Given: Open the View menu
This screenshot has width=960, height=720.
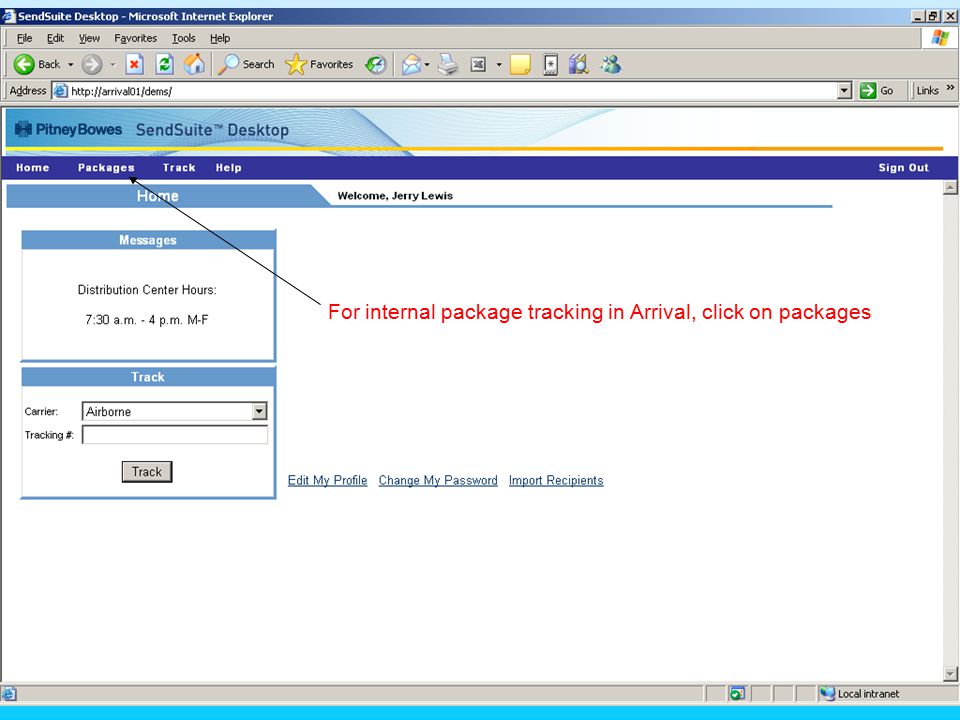Looking at the screenshot, I should tap(89, 38).
